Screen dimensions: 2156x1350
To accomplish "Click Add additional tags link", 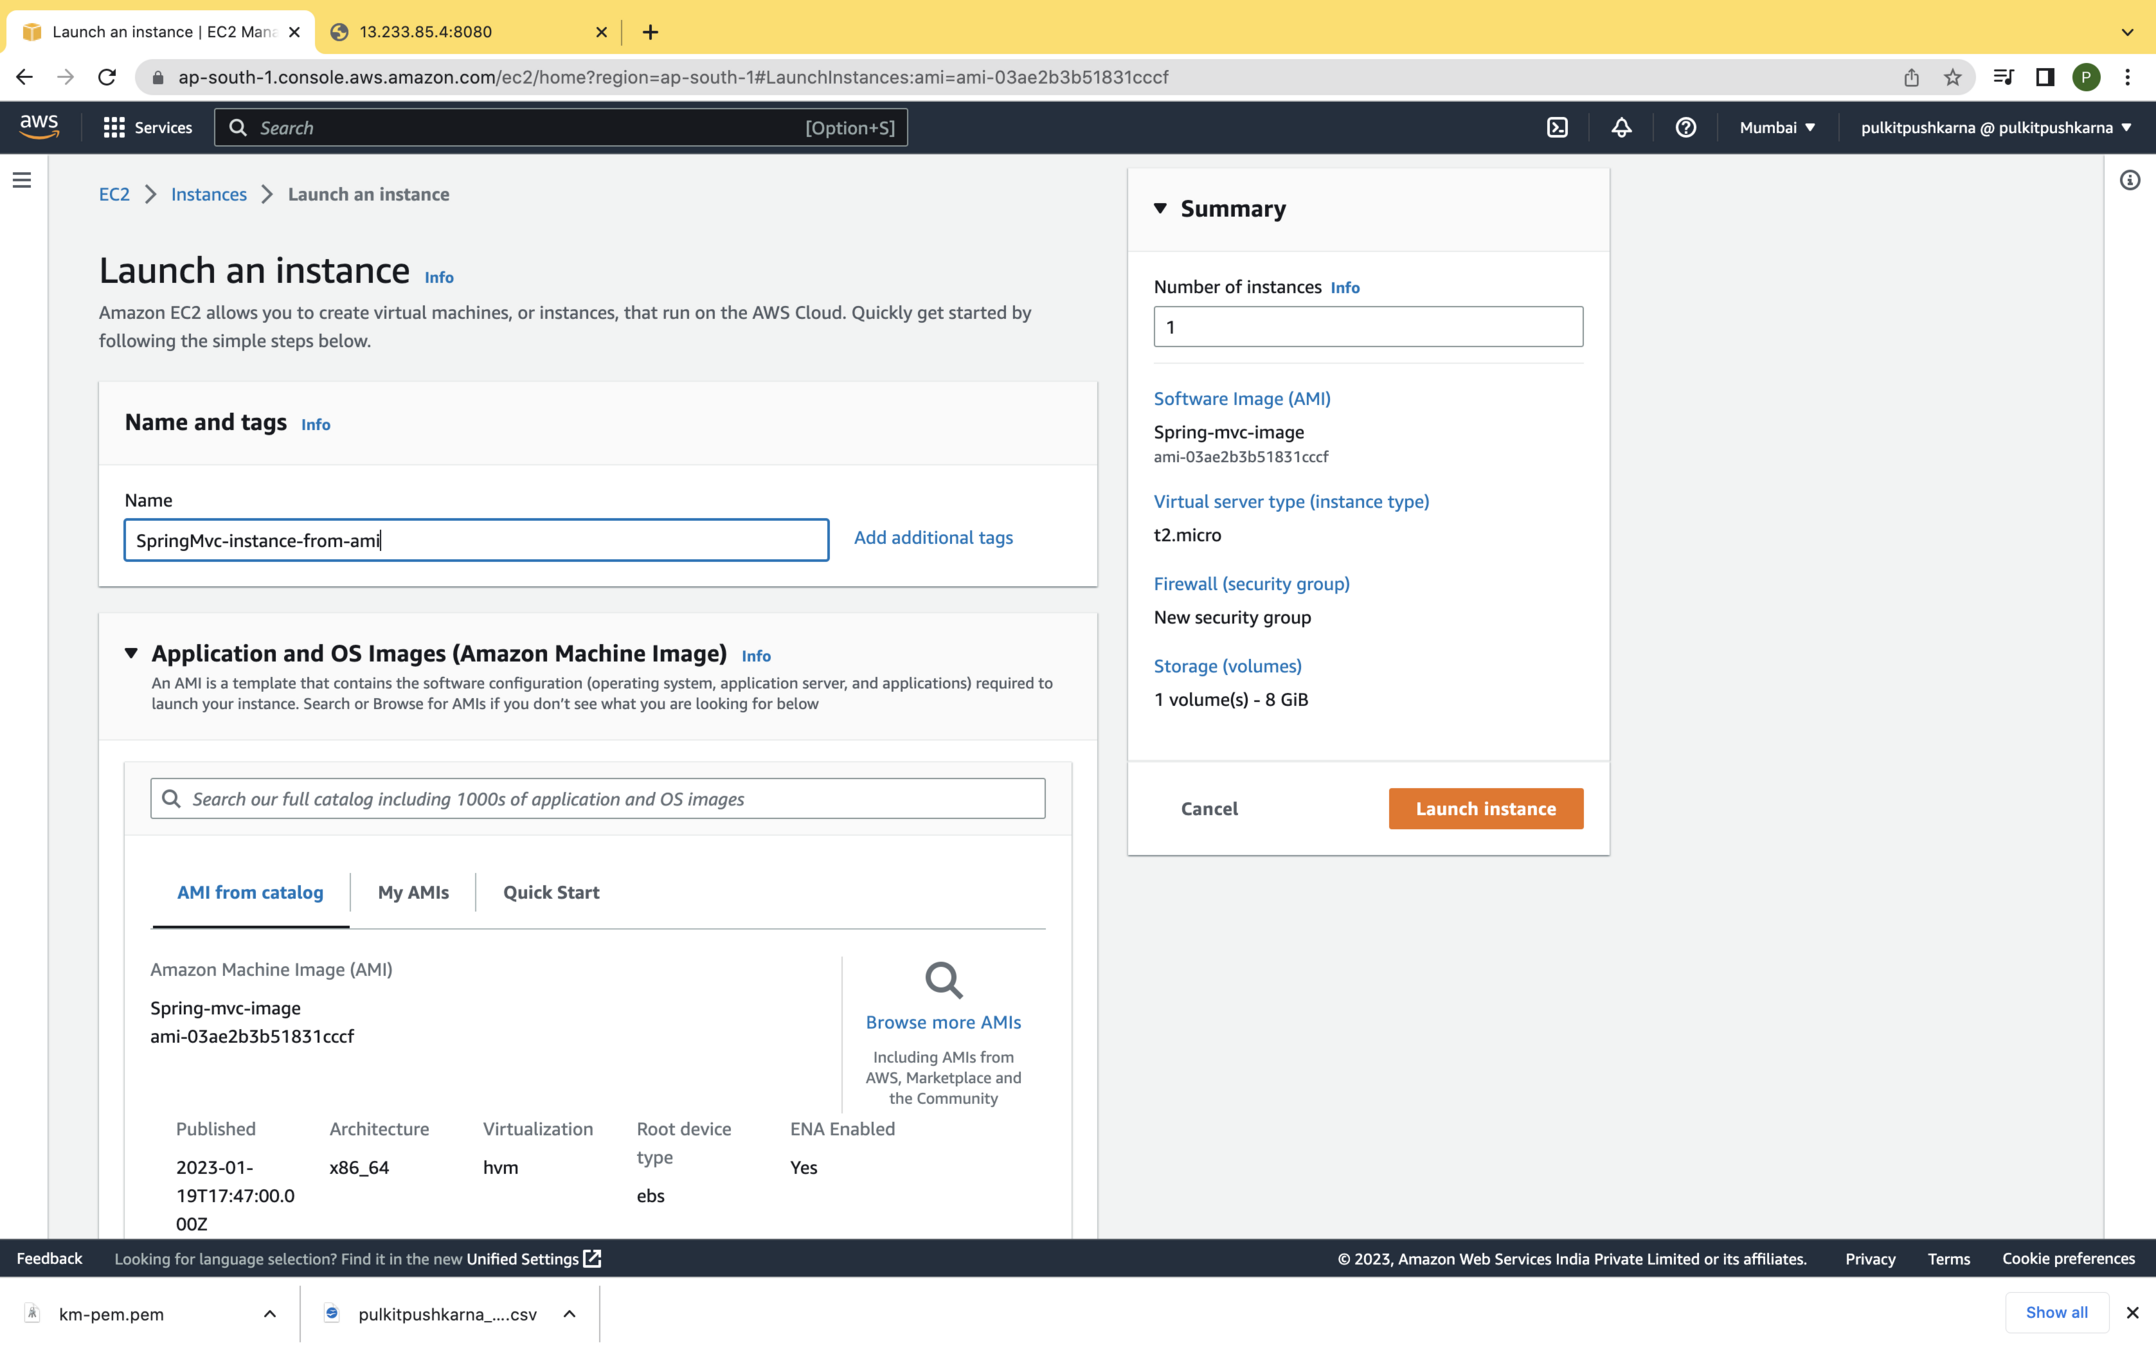I will [933, 538].
